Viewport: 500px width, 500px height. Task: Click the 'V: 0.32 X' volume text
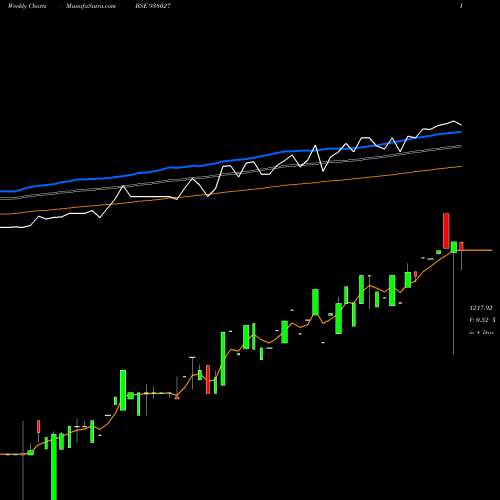482,320
